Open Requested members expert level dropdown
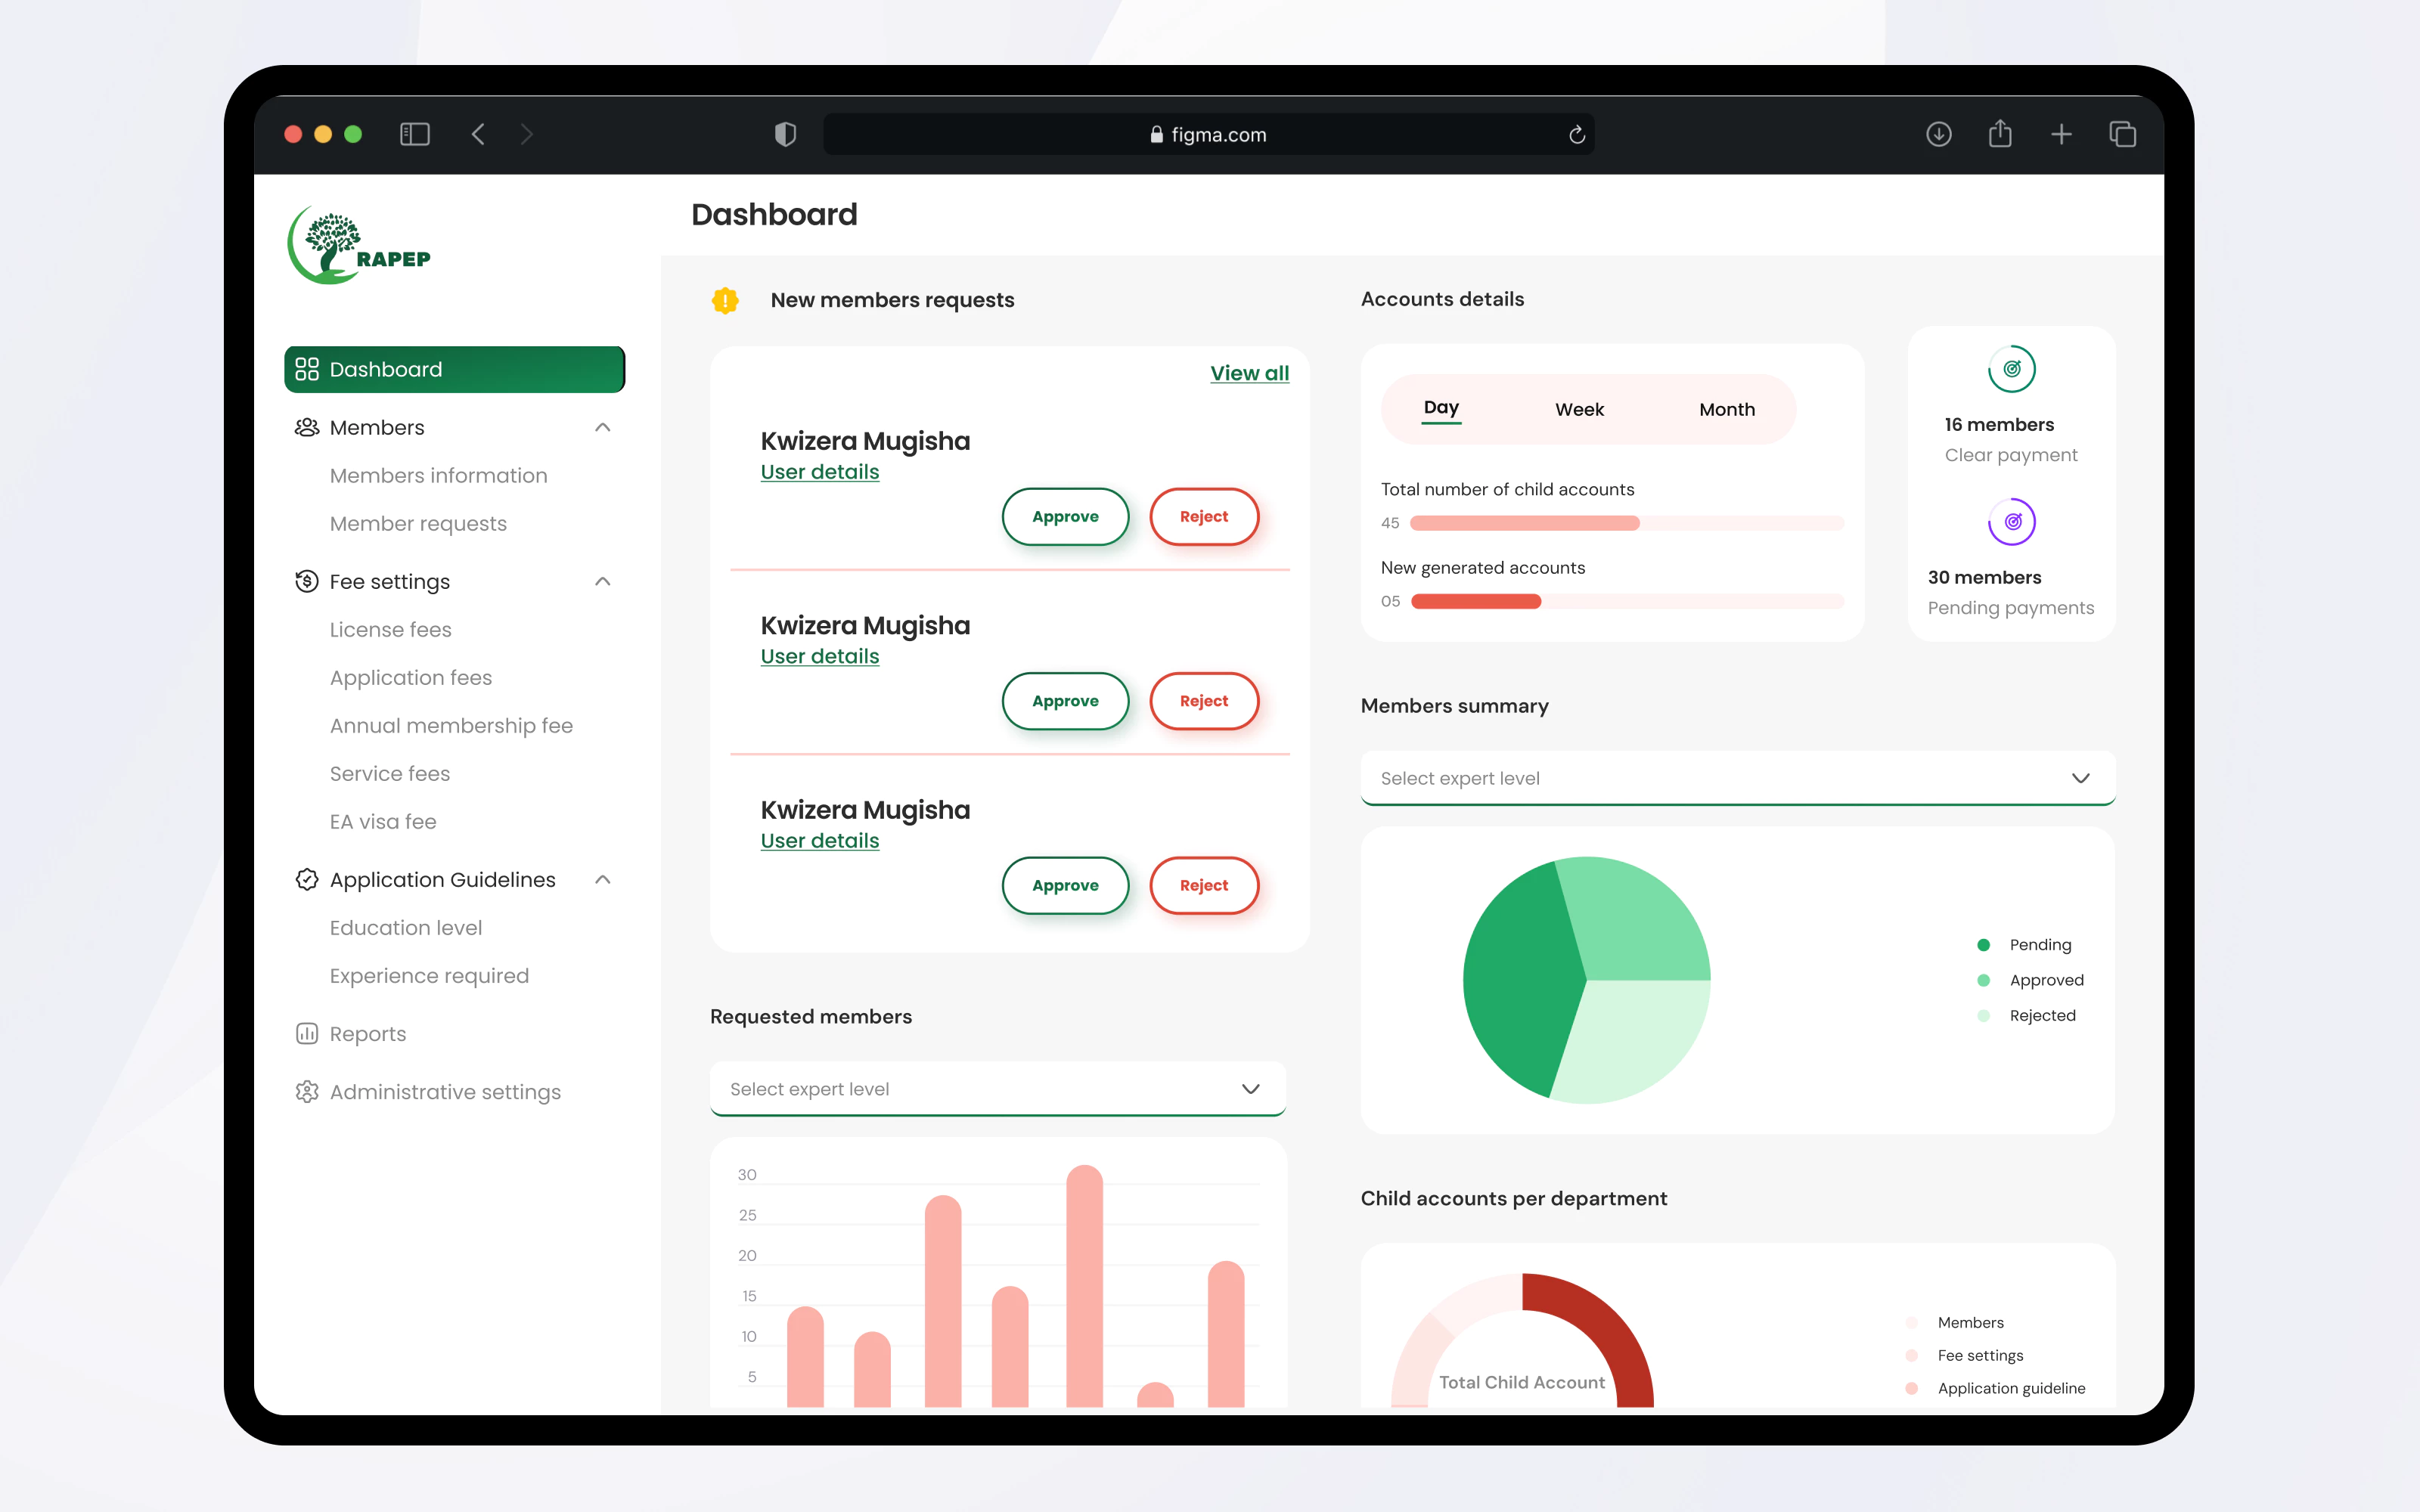Viewport: 2420px width, 1512px height. (997, 1089)
